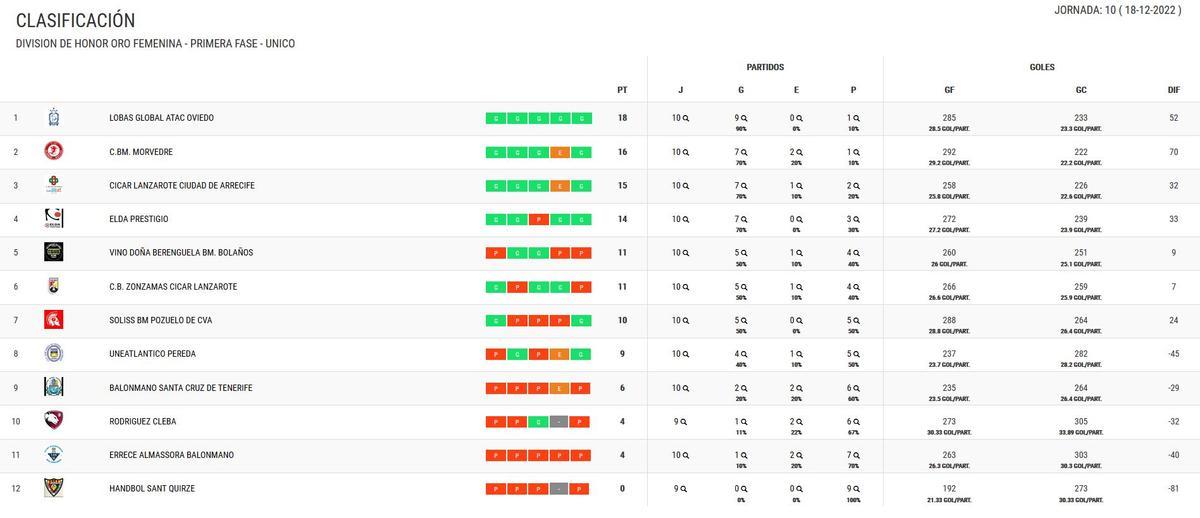Click the red loss box in Elda Prestigio's form
Screen dimensions: 1200x518
(x=539, y=219)
